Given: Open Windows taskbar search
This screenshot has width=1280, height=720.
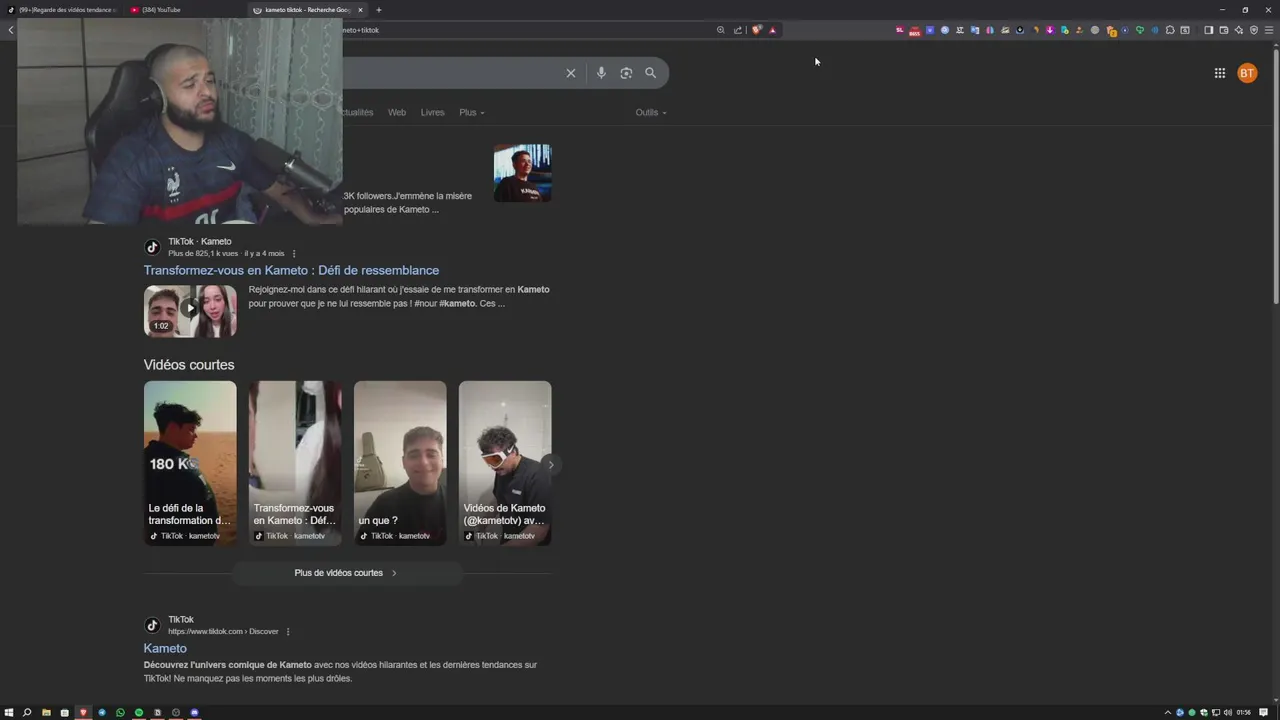Looking at the screenshot, I should point(27,712).
